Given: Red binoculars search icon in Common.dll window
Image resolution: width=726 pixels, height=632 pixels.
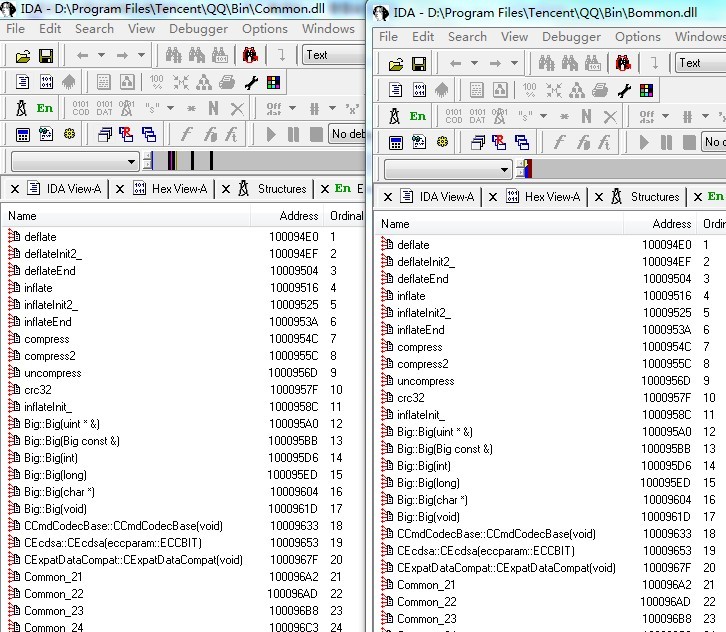Looking at the screenshot, I should [250, 56].
